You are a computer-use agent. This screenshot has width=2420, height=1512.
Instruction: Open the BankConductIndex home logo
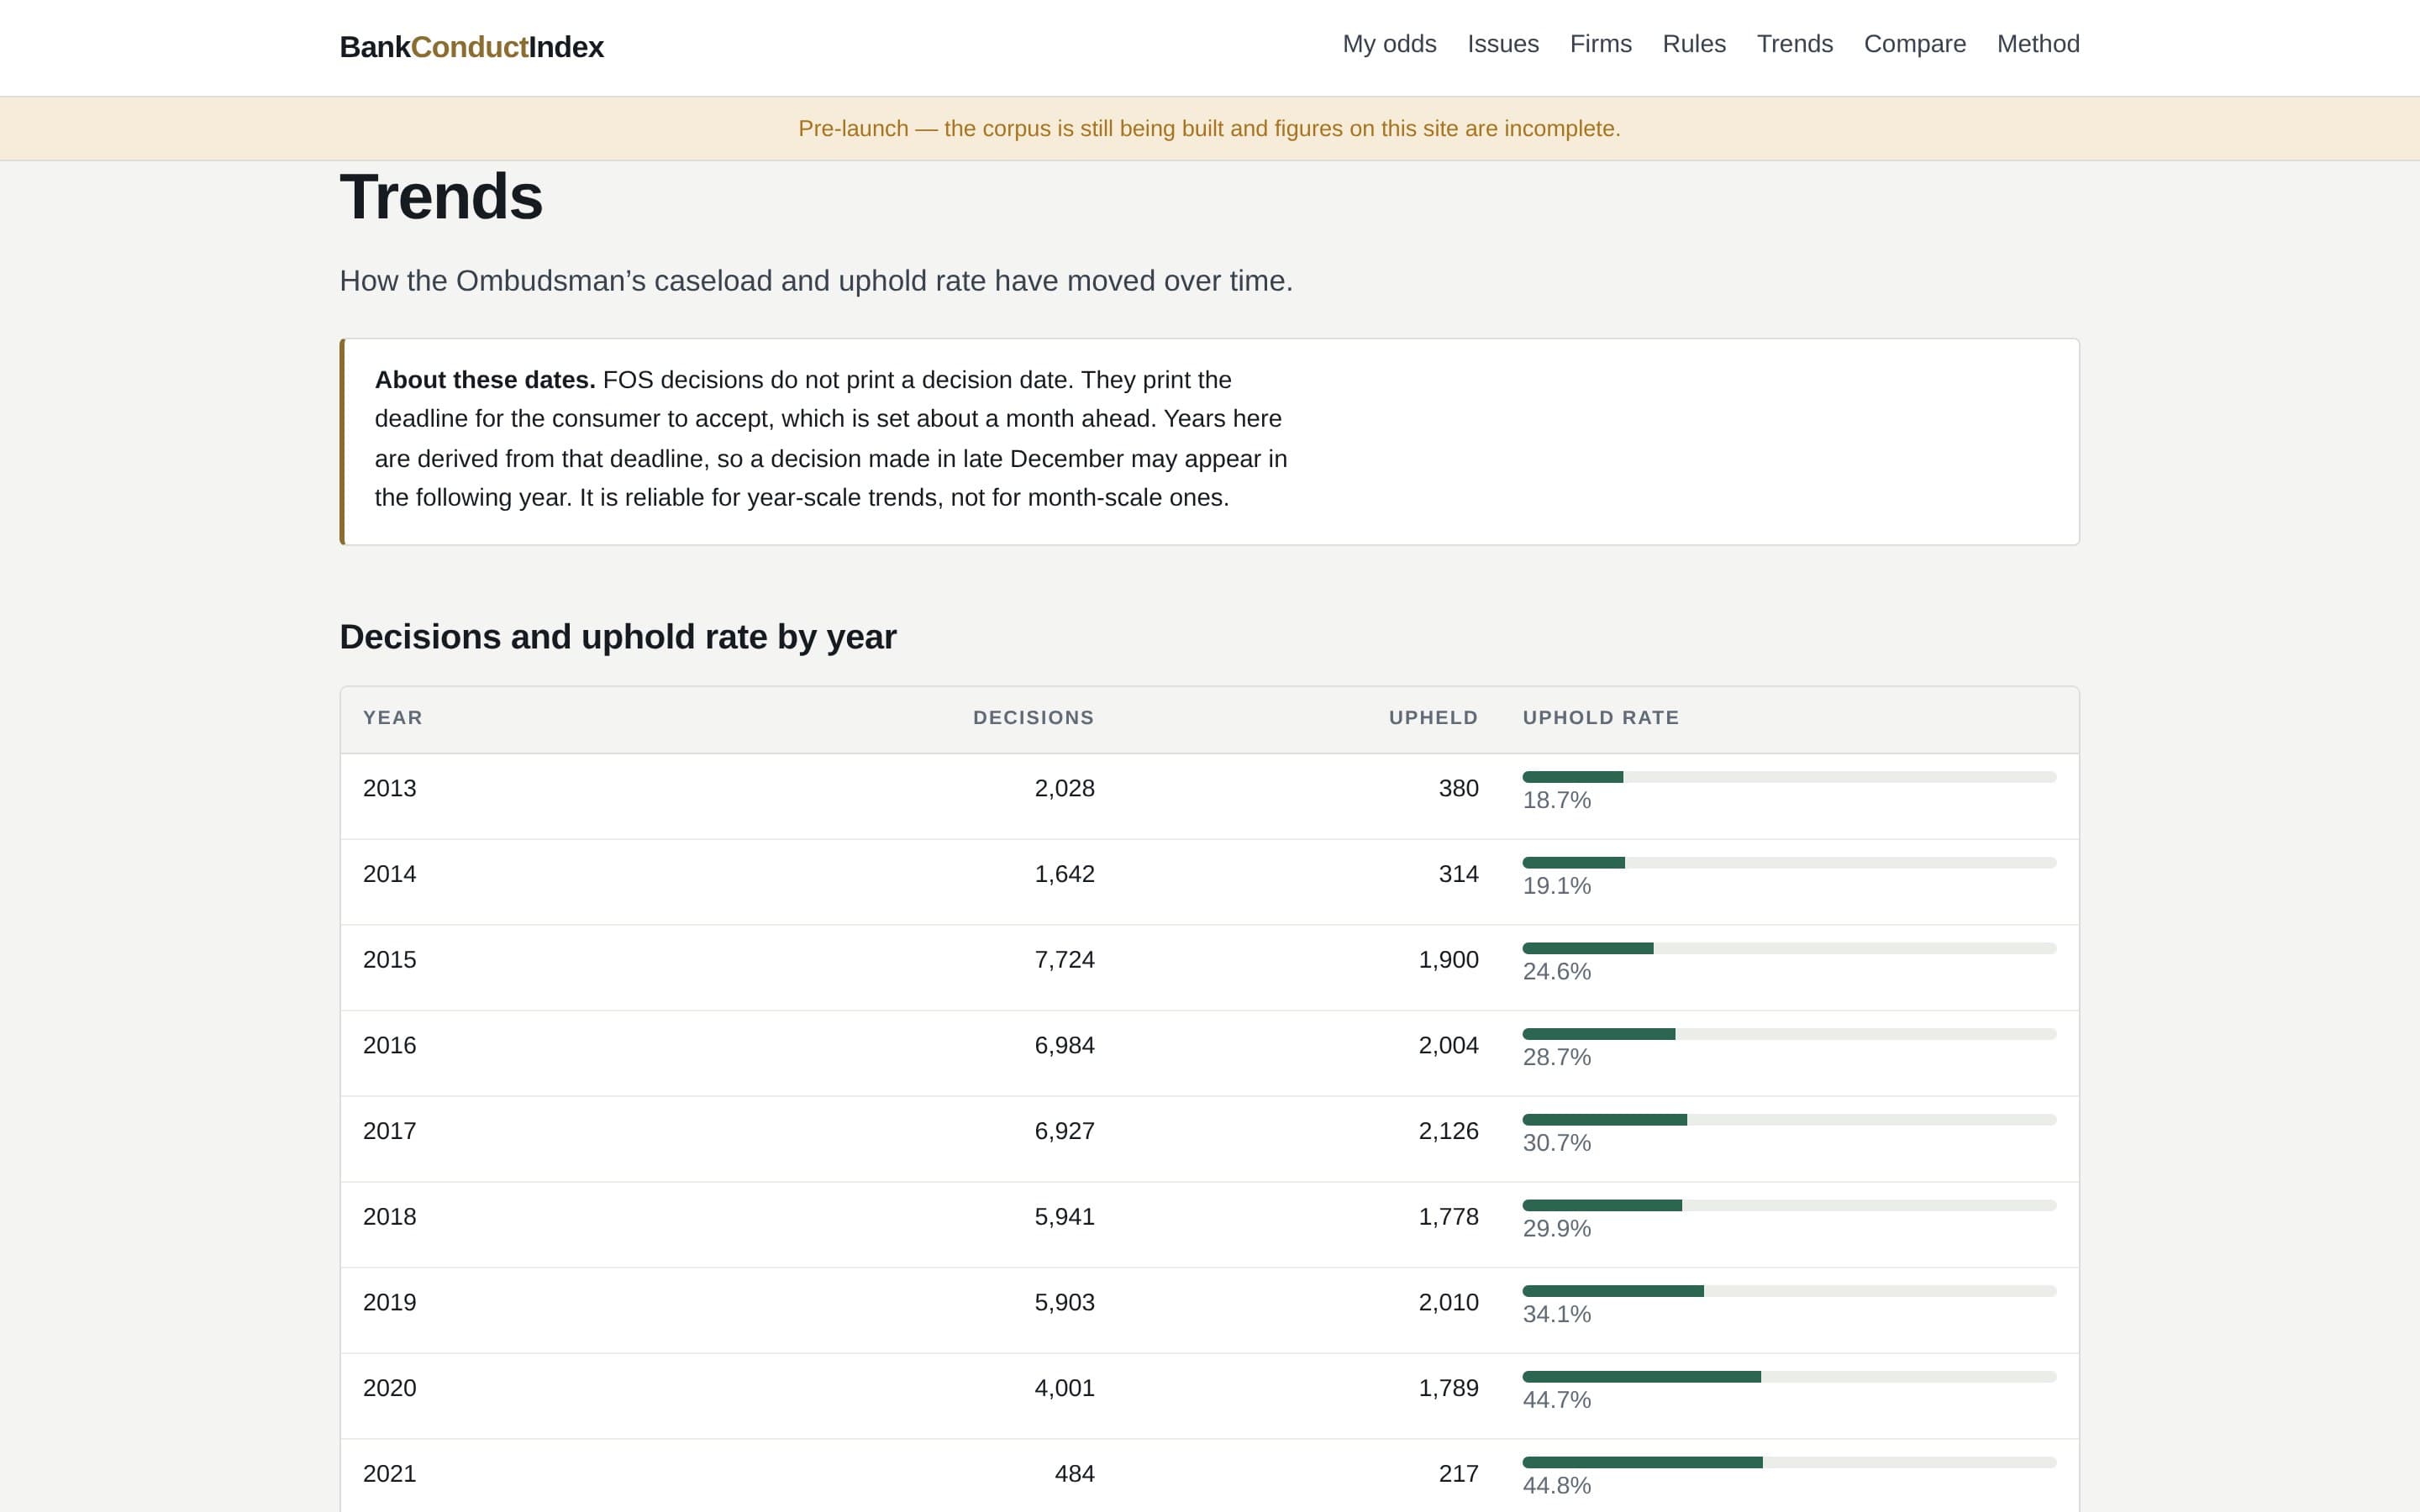(471, 47)
